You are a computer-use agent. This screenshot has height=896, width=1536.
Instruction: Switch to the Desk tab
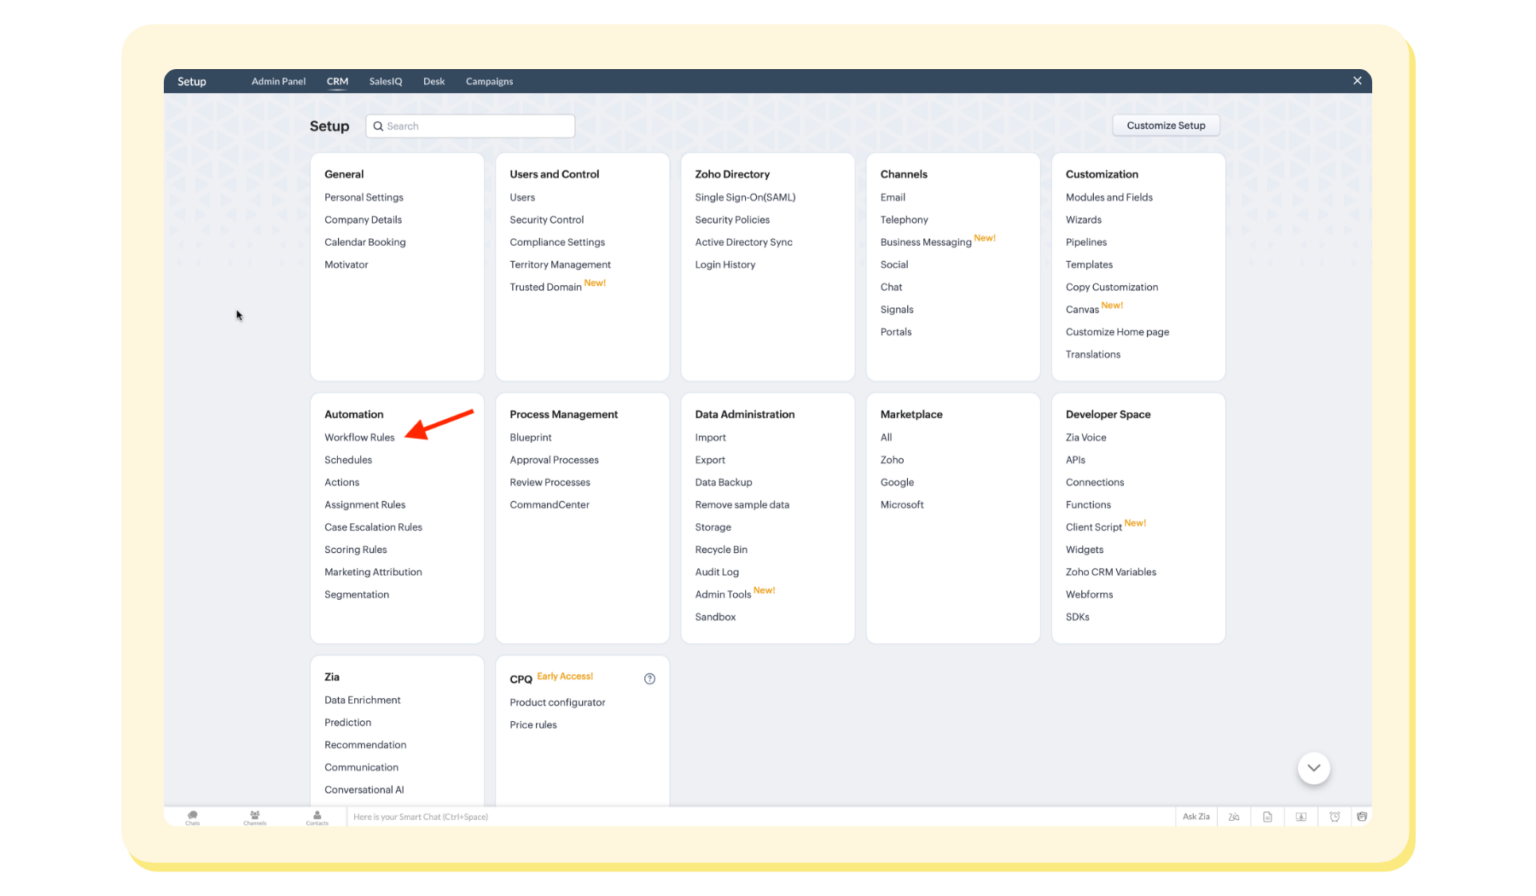(x=433, y=81)
